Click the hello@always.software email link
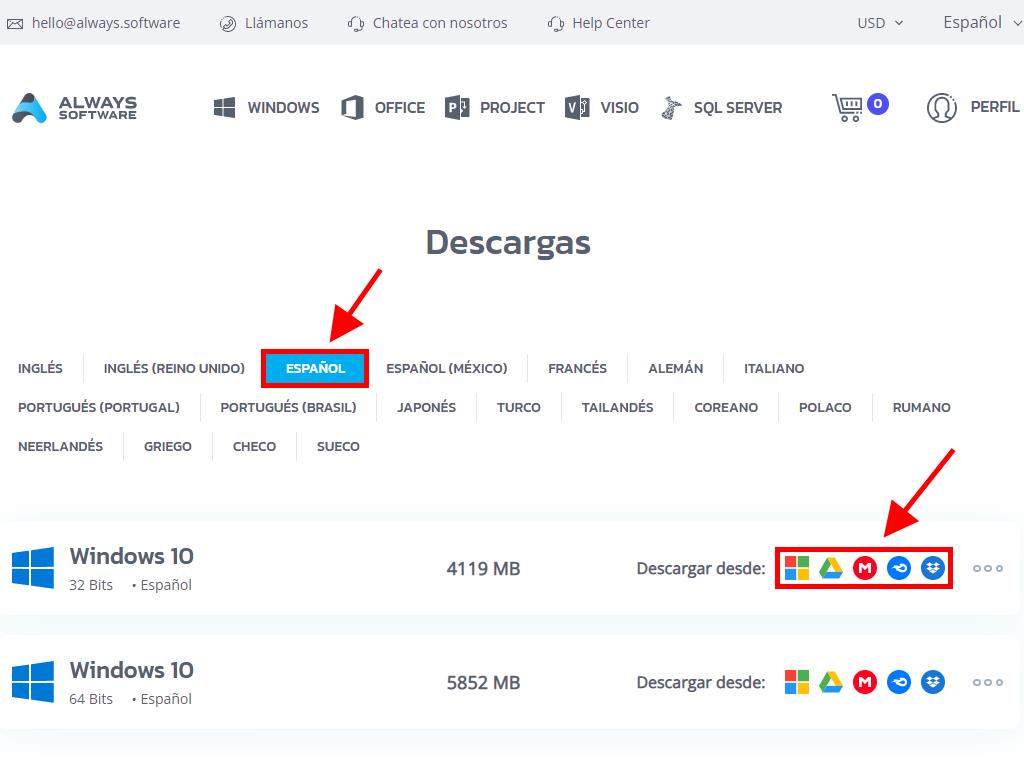The height and width of the screenshot is (768, 1024). [94, 22]
